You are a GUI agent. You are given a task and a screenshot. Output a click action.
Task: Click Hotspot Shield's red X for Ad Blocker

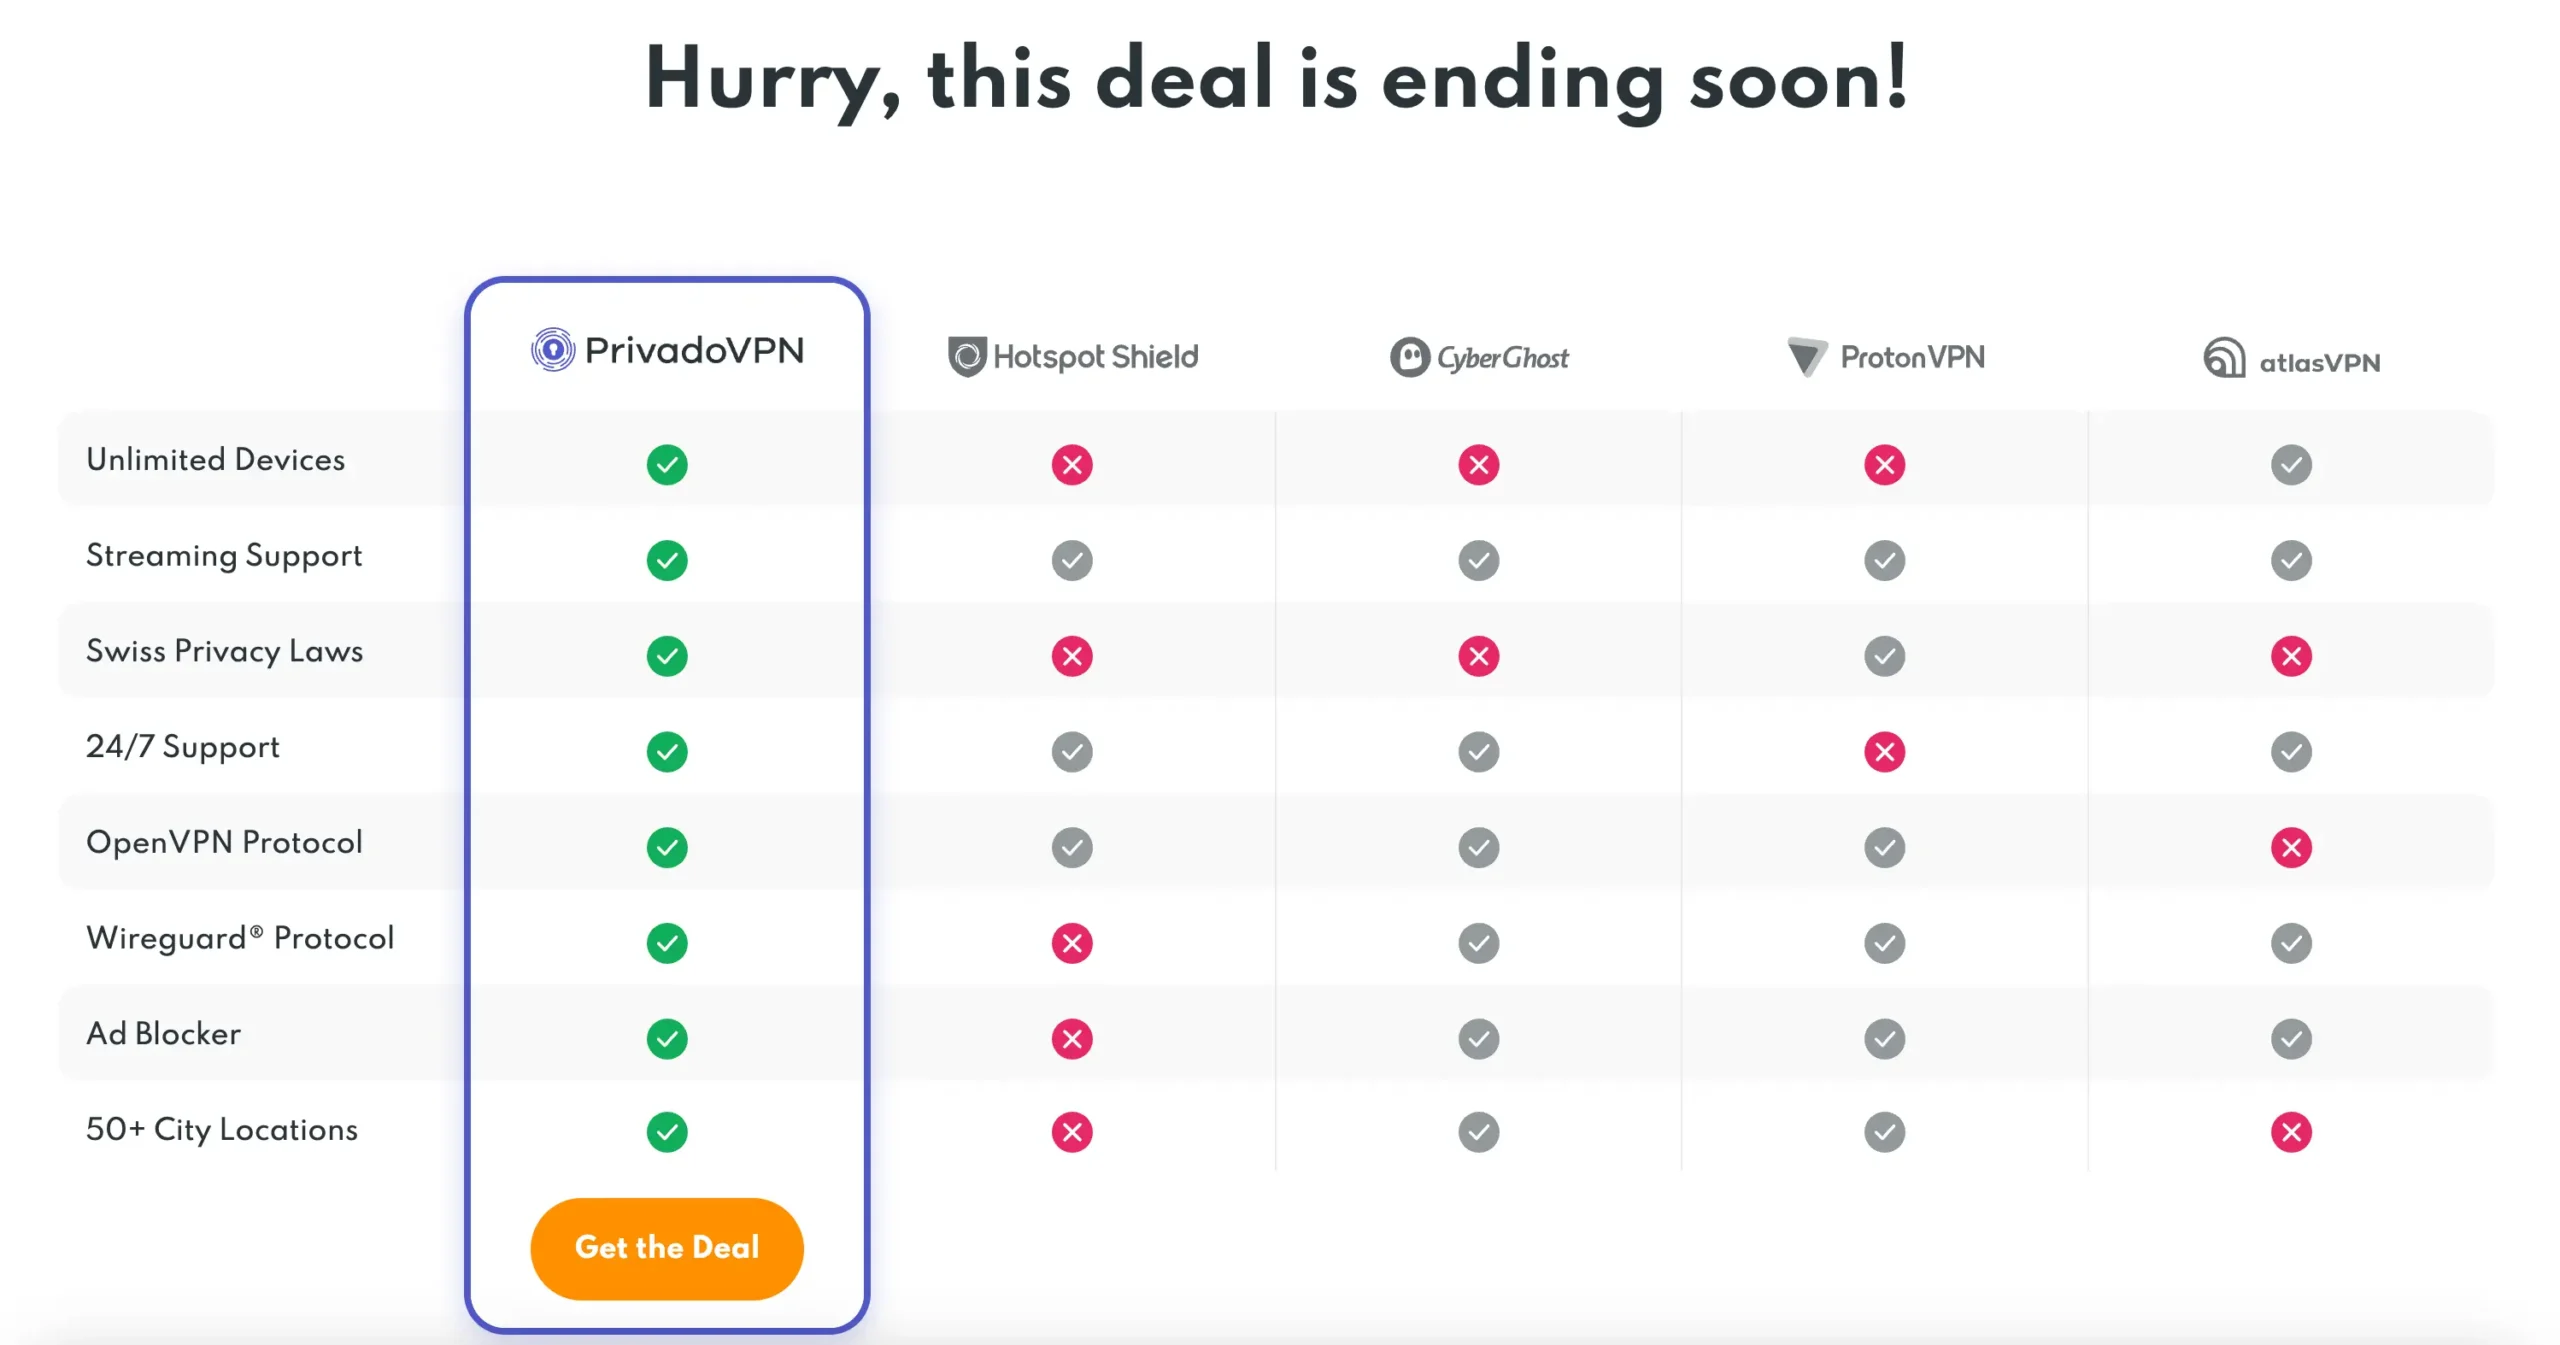click(x=1072, y=1039)
